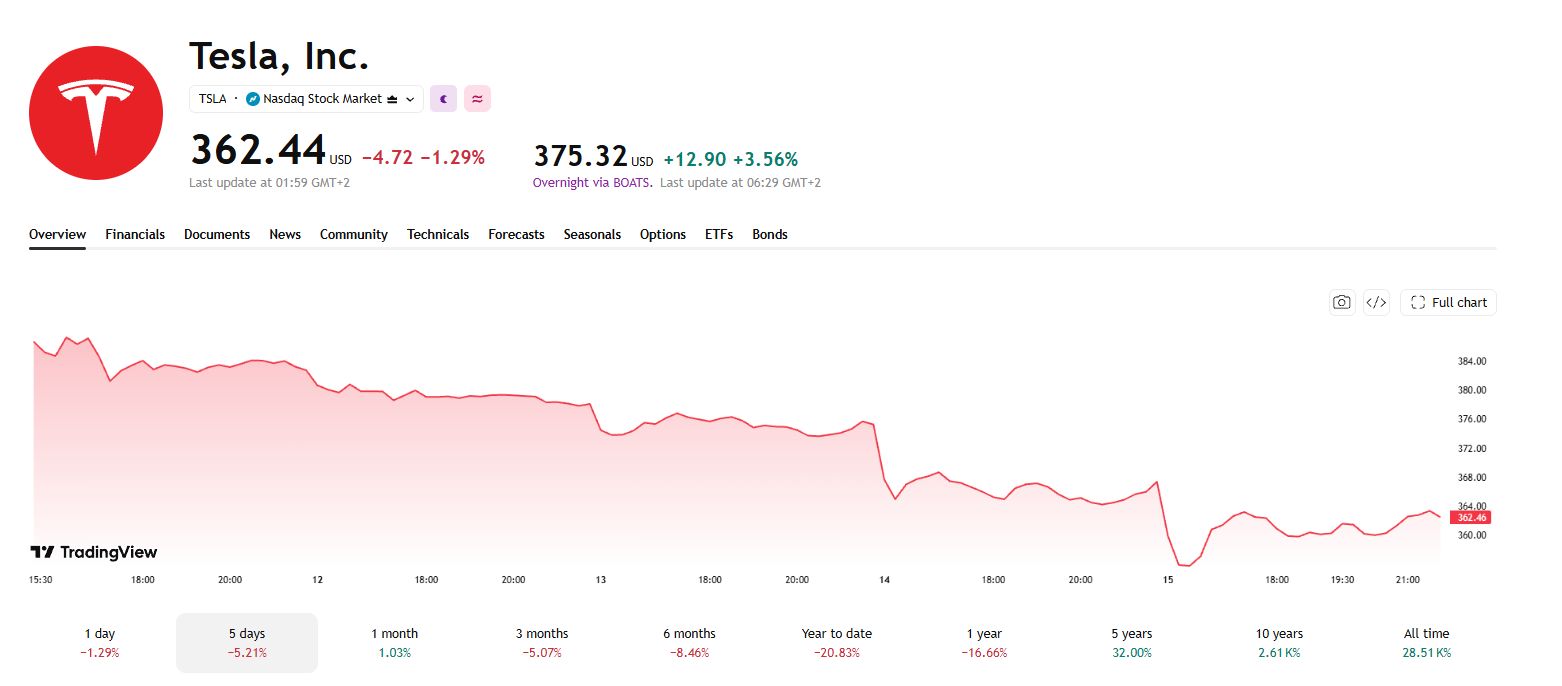Open the Overnight via BOATS link
The image size is (1562, 686).
(592, 183)
